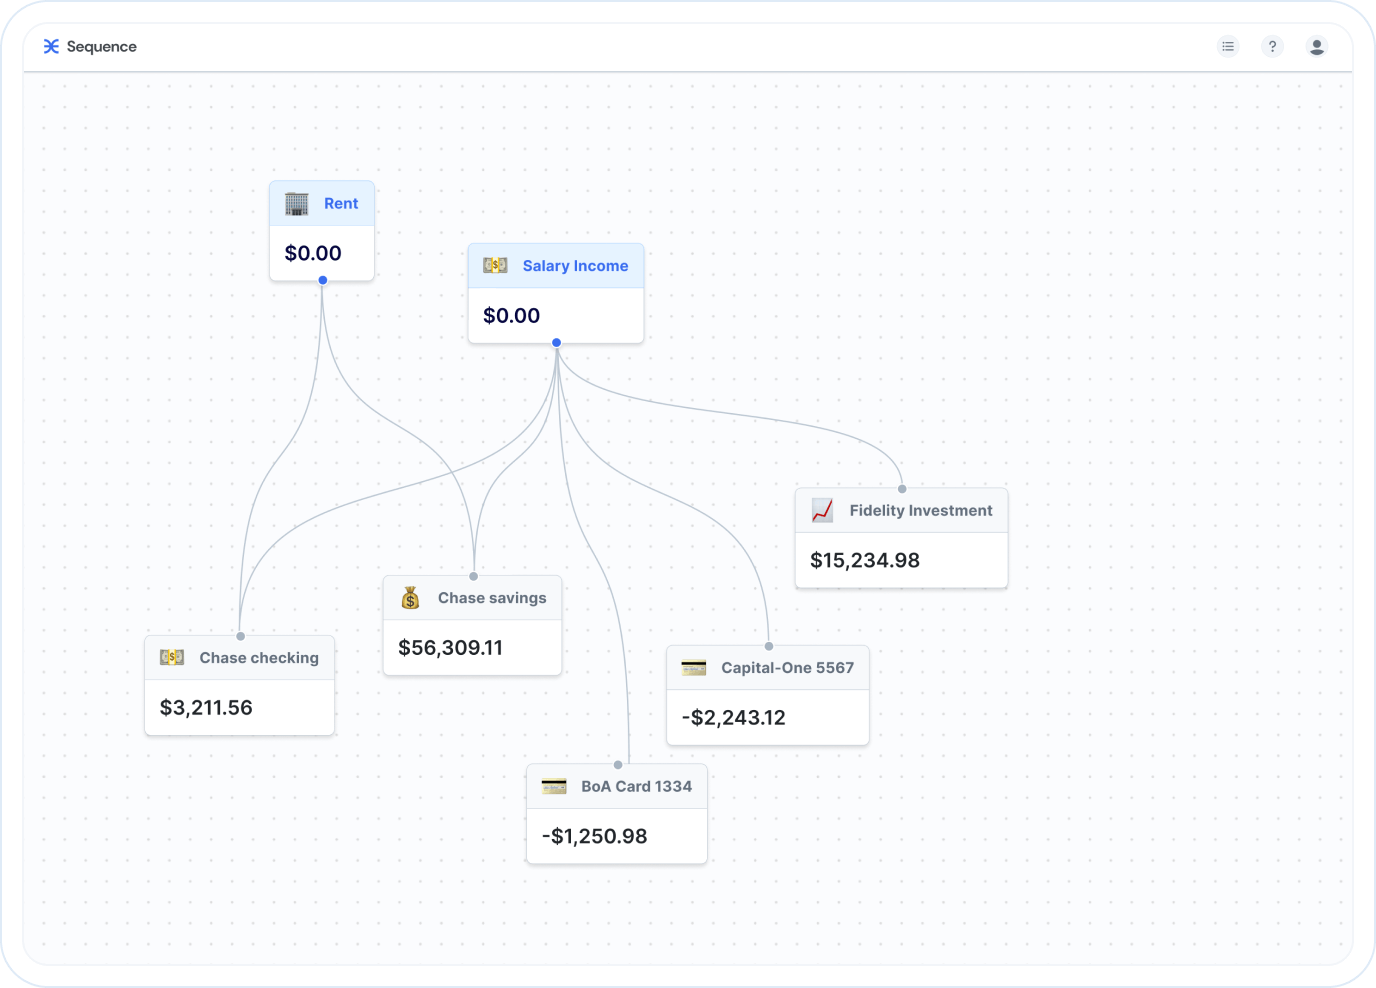Click the chart icon on Fidelity Investment
The image size is (1376, 988).
click(x=822, y=511)
